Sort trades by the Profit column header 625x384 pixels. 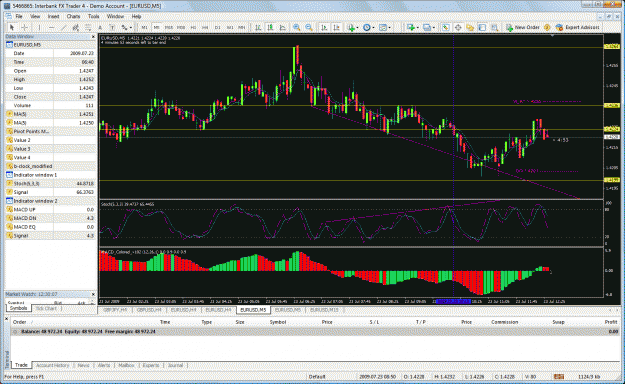[611, 322]
